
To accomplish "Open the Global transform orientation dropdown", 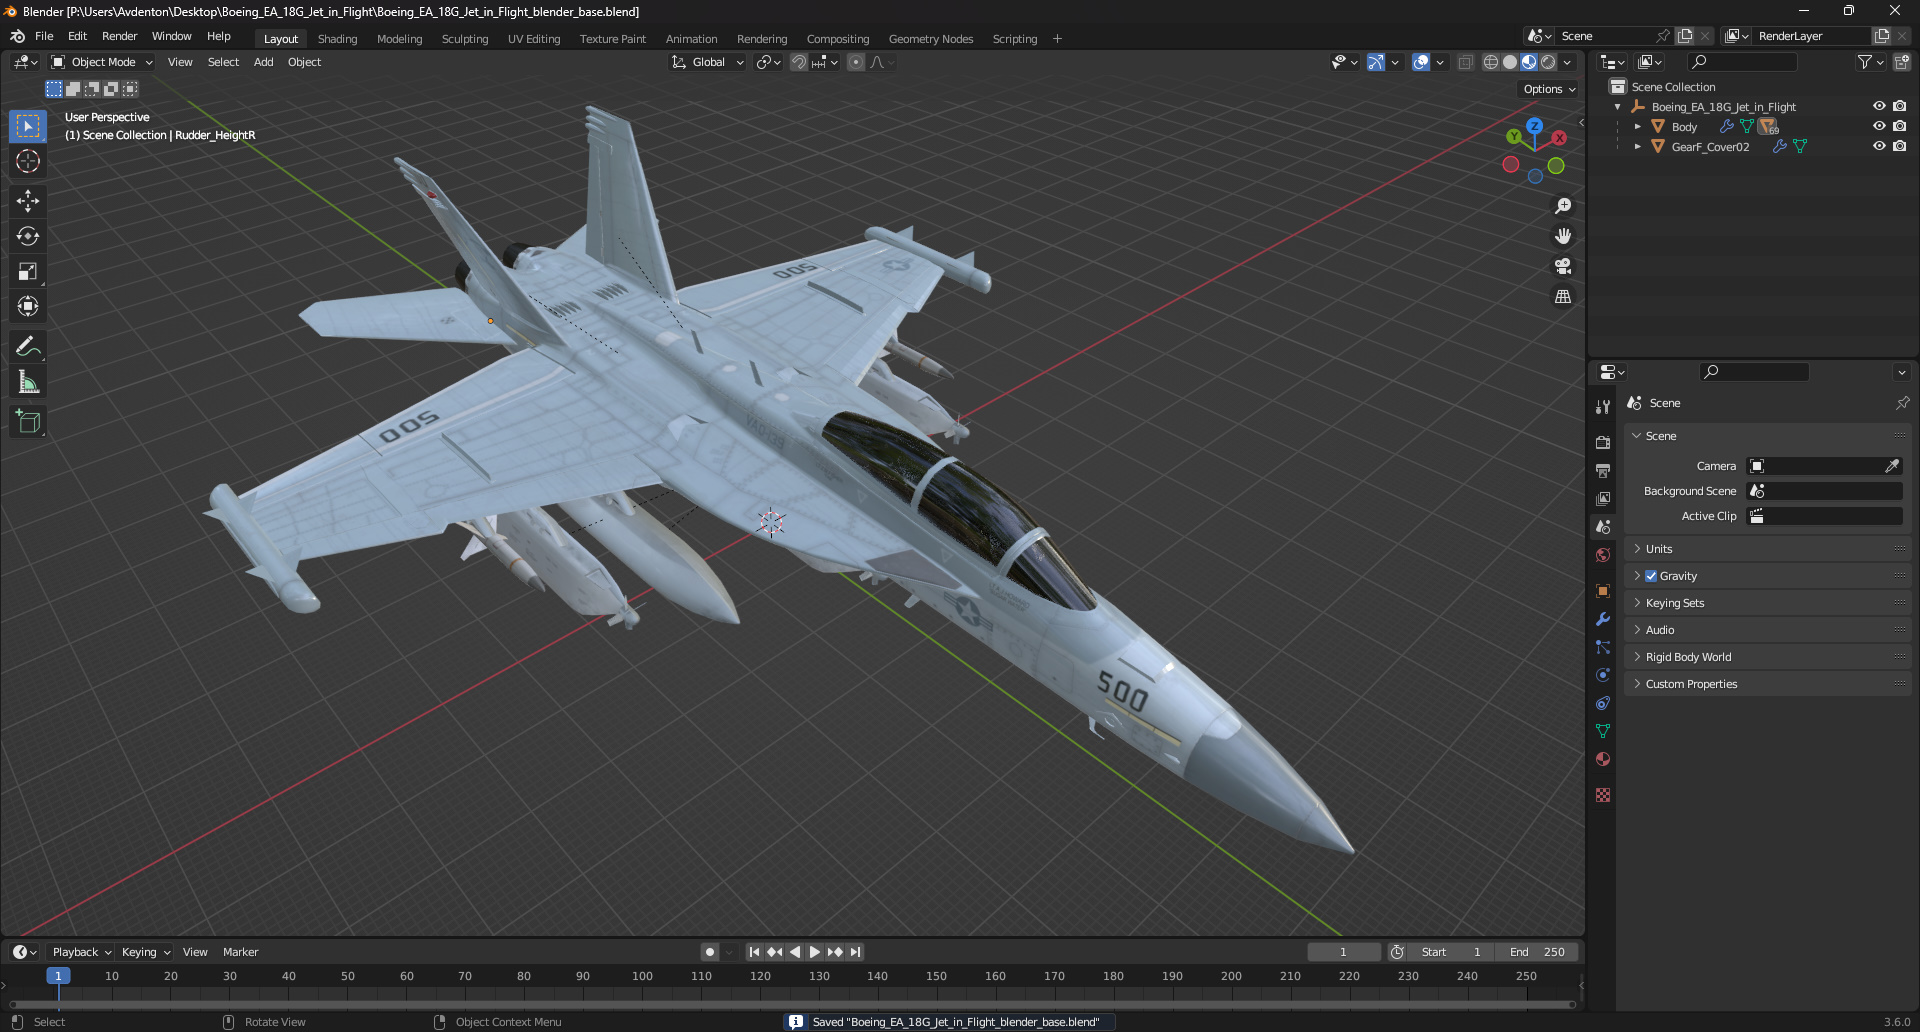I will coord(708,62).
